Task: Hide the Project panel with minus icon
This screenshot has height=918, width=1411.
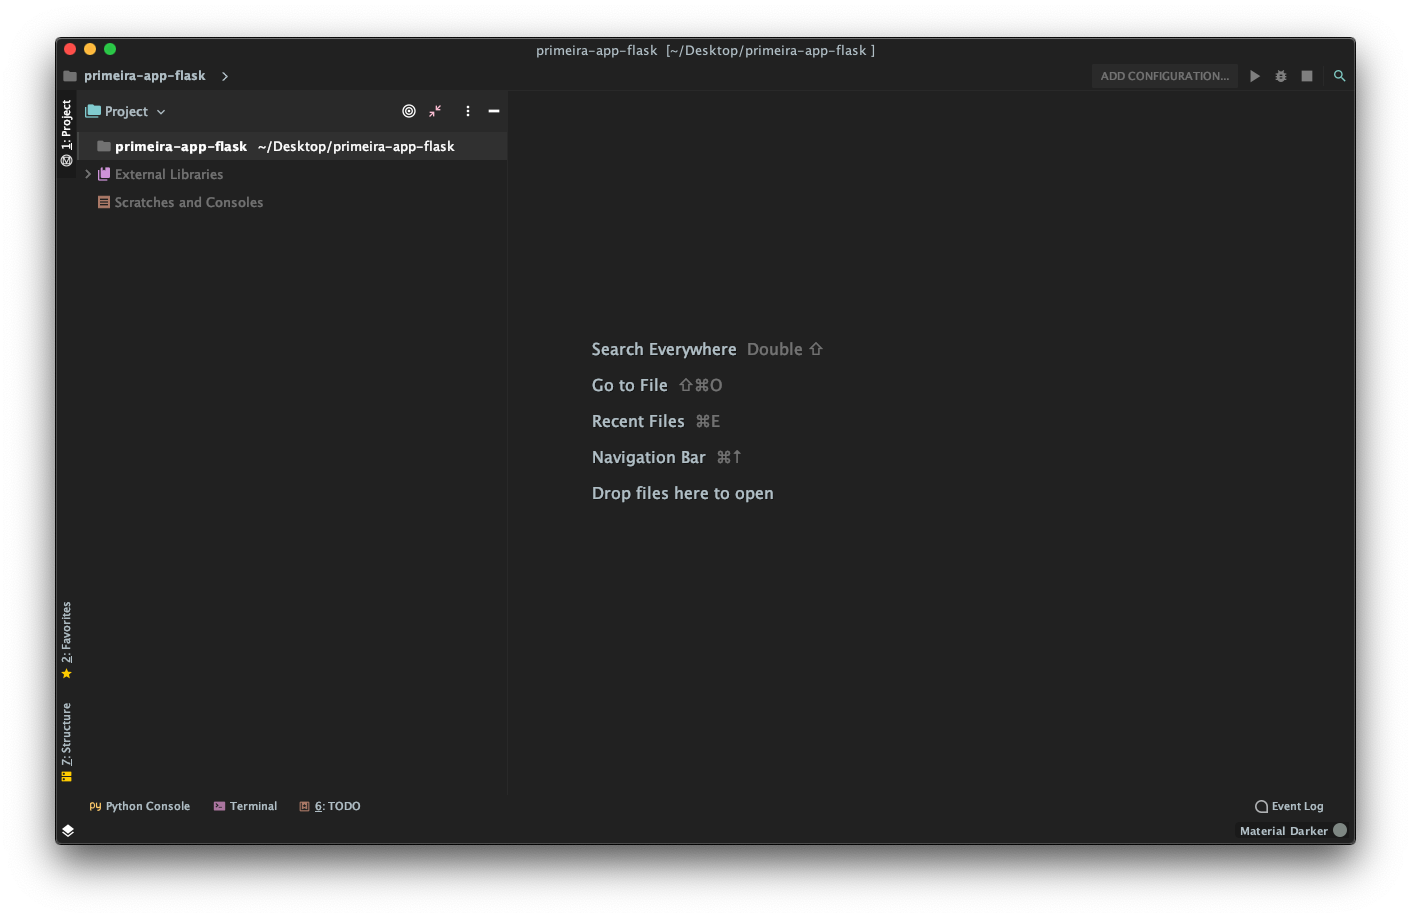Action: tap(494, 111)
